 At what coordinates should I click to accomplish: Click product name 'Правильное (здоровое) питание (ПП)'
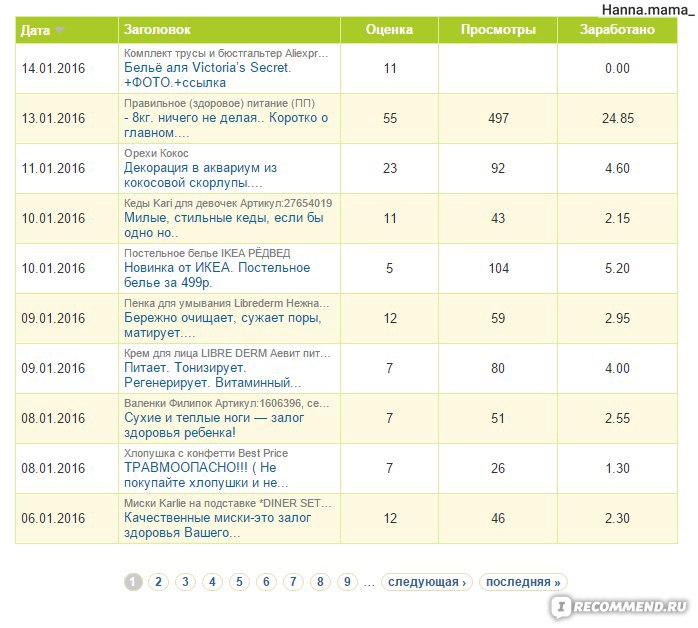click(219, 103)
